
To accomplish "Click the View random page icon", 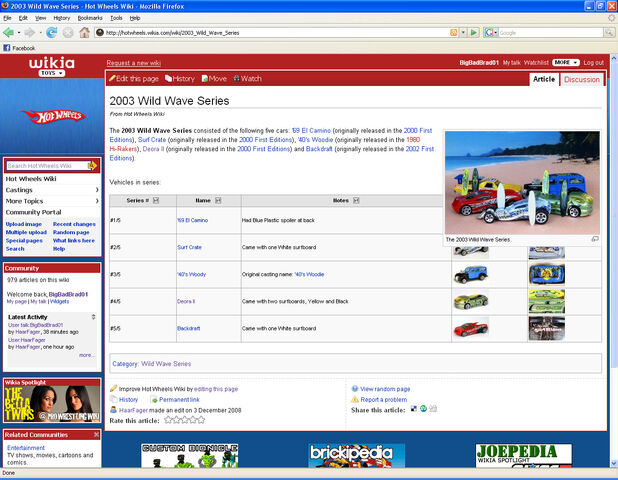I will click(x=355, y=389).
